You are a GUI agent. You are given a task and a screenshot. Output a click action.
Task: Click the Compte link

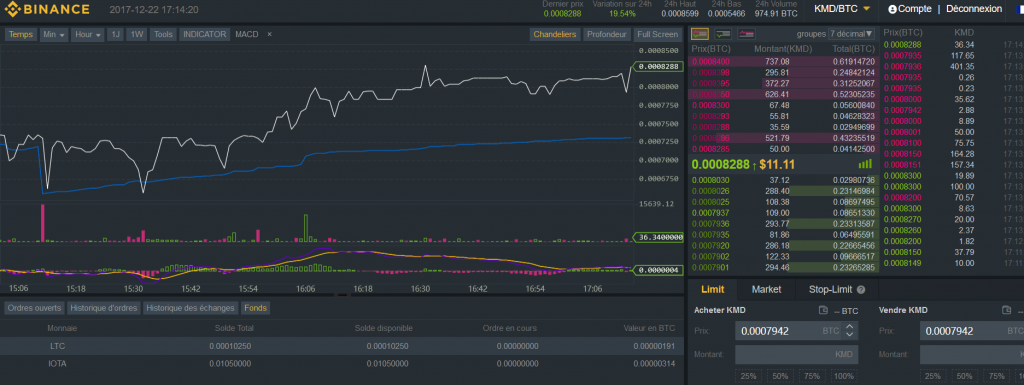pyautogui.click(x=914, y=9)
